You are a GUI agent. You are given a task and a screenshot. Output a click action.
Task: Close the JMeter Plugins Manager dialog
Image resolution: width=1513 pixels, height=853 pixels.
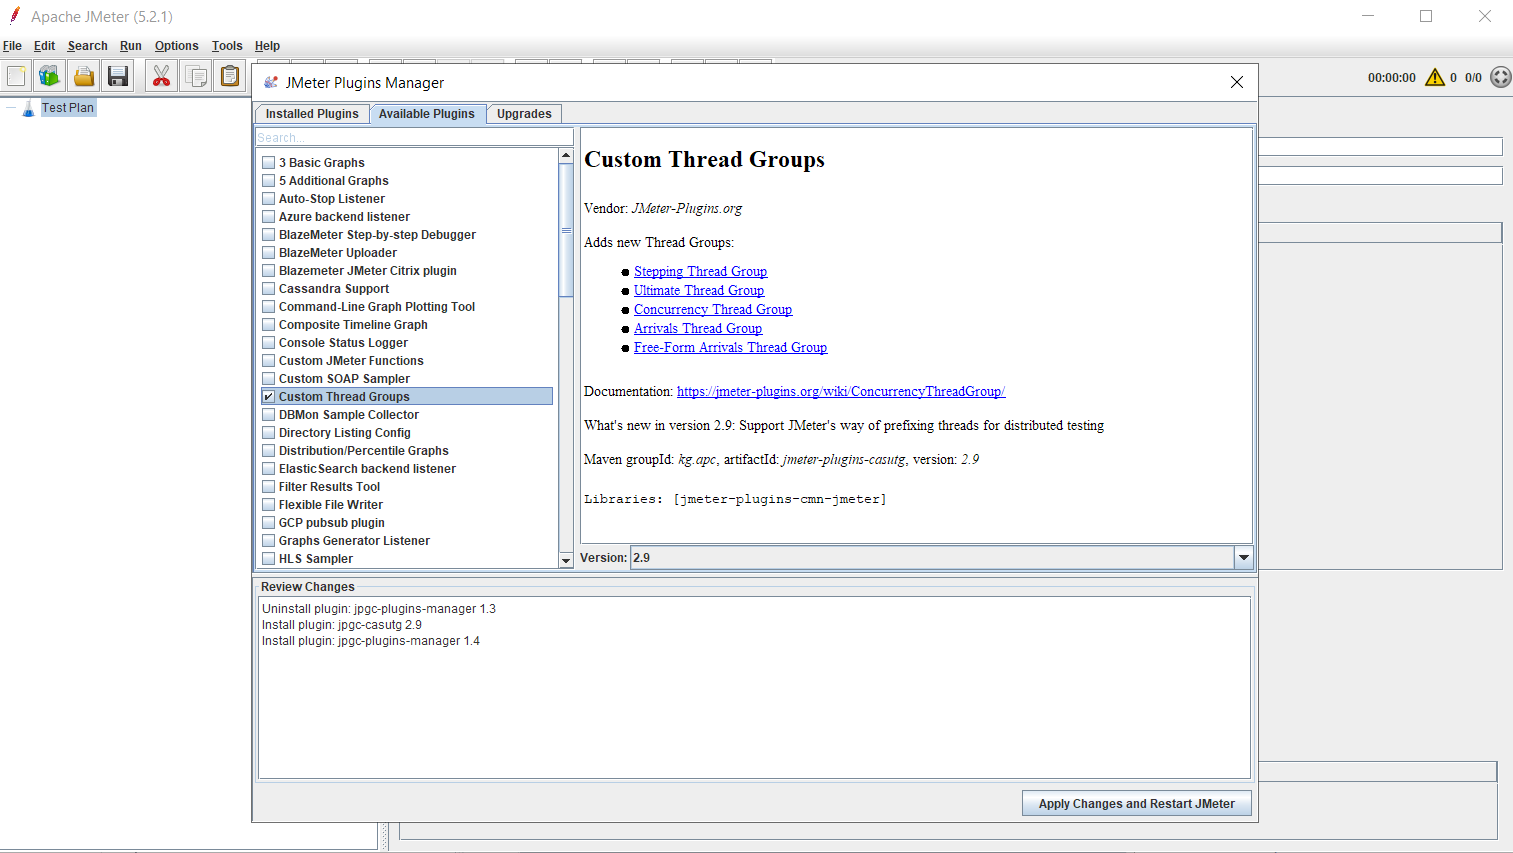tap(1237, 82)
